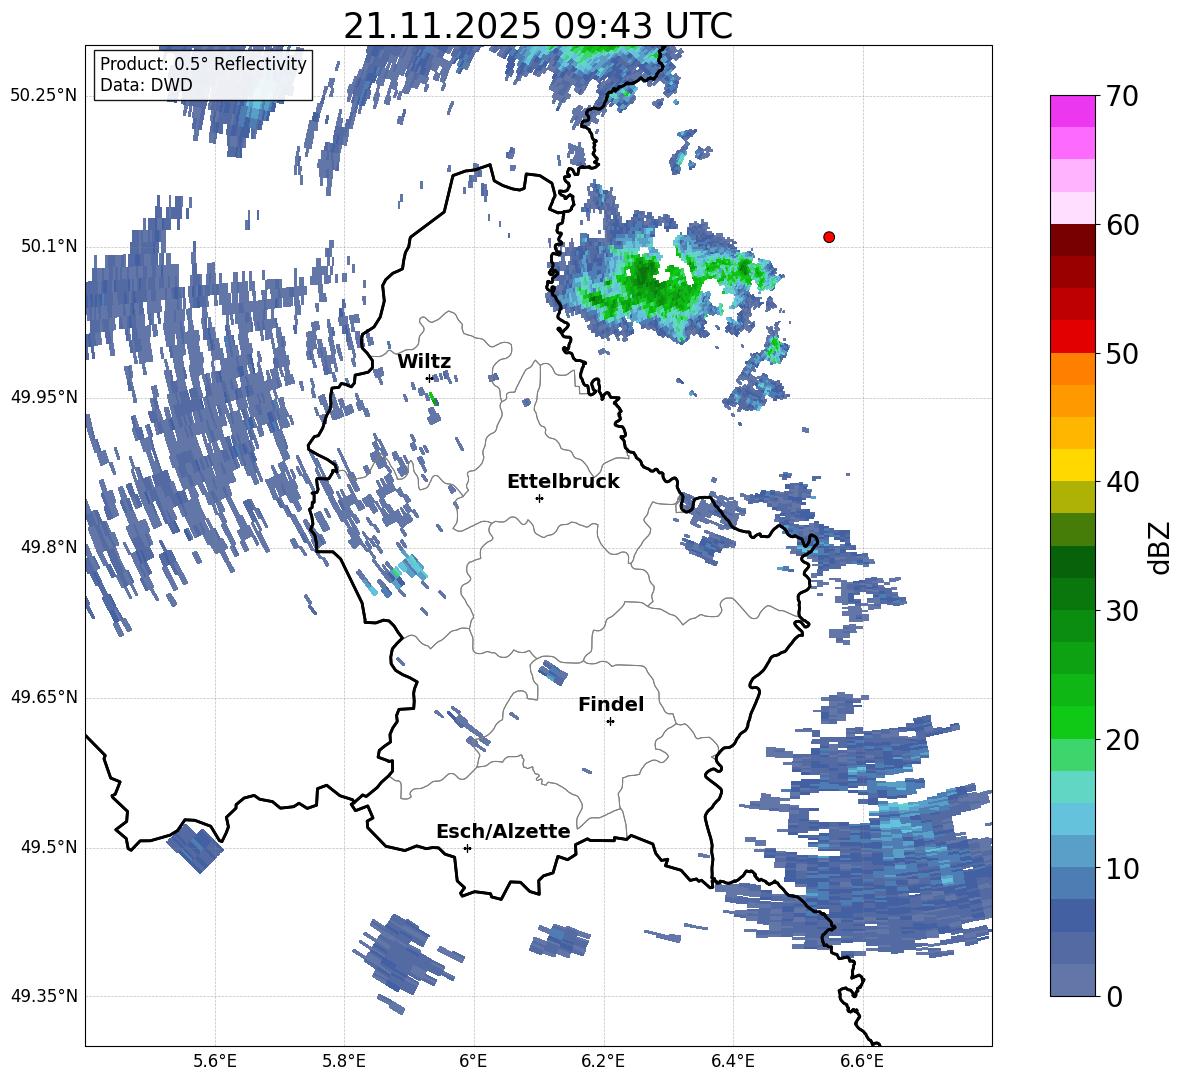Viewport: 1184px width, 1081px height.
Task: Click the red dot marker on map
Action: pos(828,237)
